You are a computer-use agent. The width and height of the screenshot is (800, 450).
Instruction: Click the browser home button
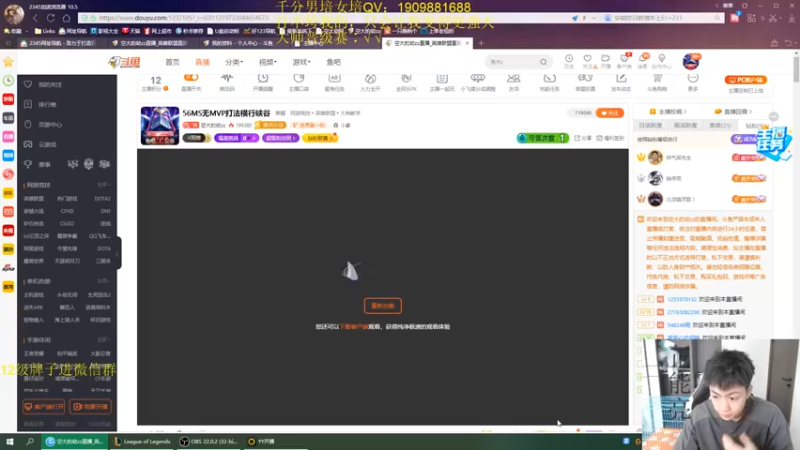(66, 18)
